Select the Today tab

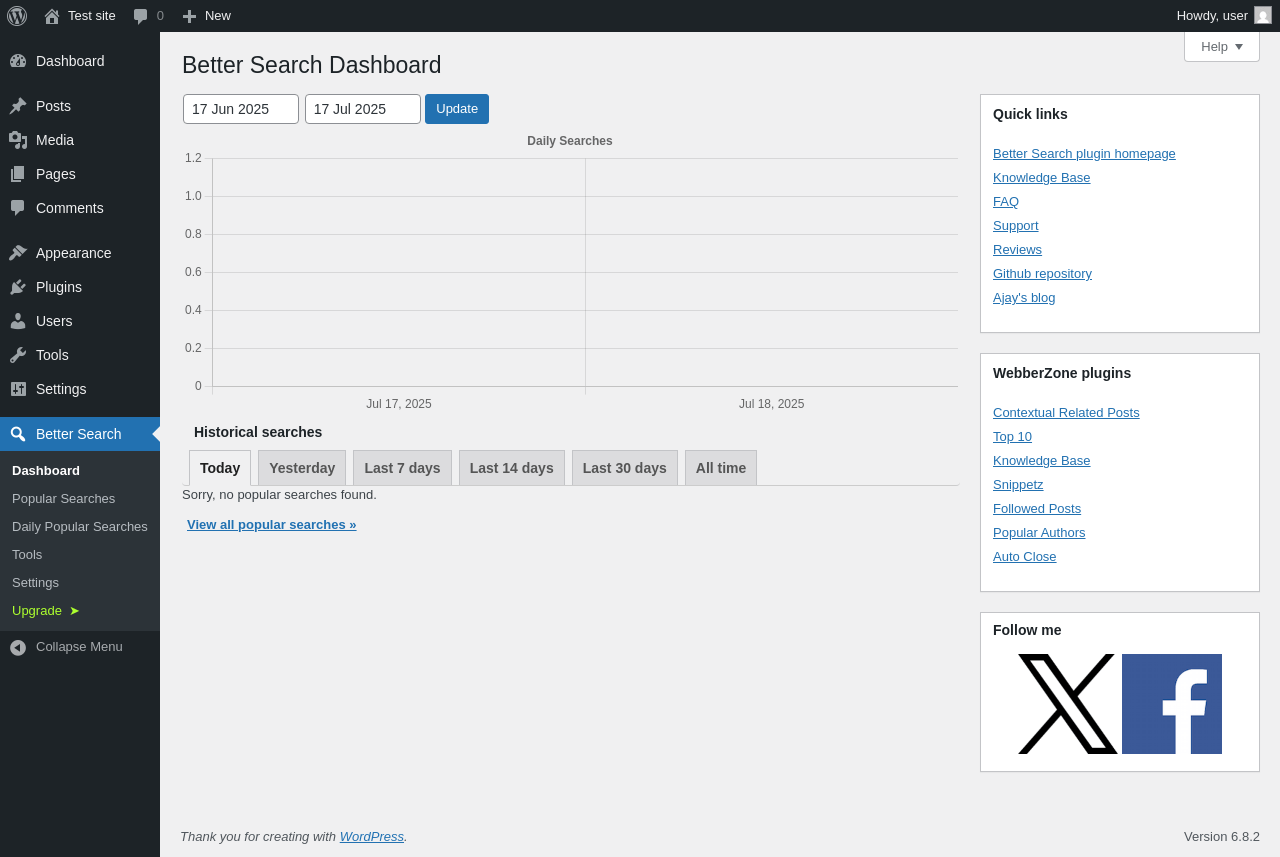pyautogui.click(x=220, y=468)
